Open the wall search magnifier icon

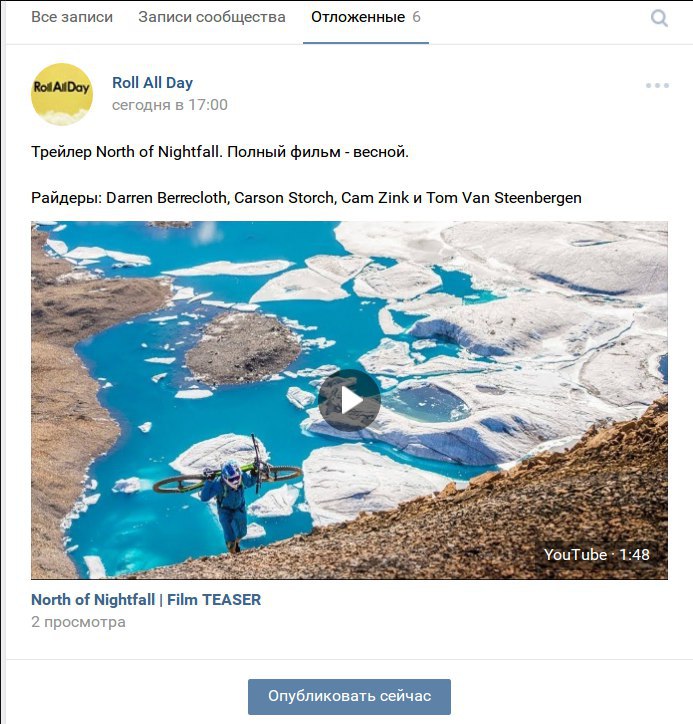(x=659, y=18)
